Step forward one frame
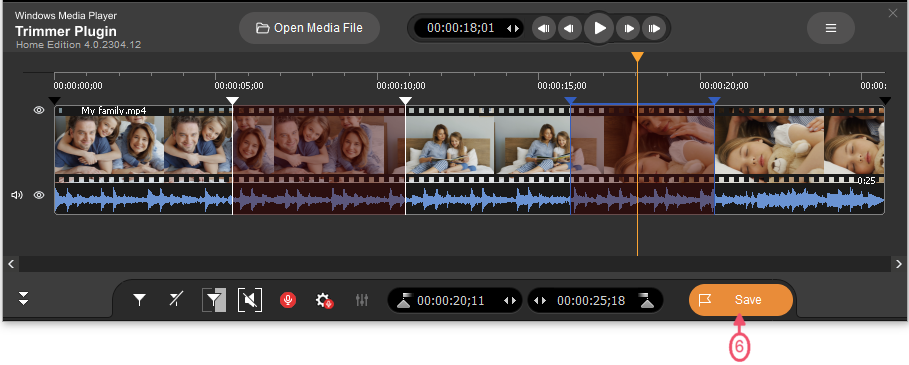 (628, 28)
